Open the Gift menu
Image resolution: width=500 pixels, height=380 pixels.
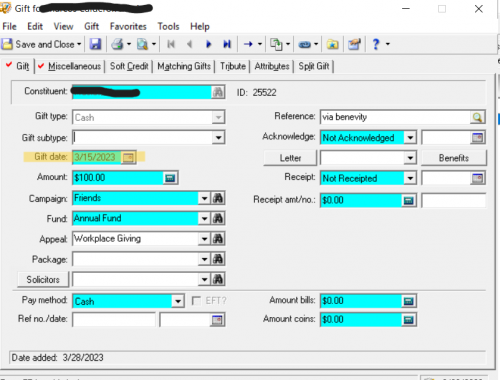pos(91,26)
